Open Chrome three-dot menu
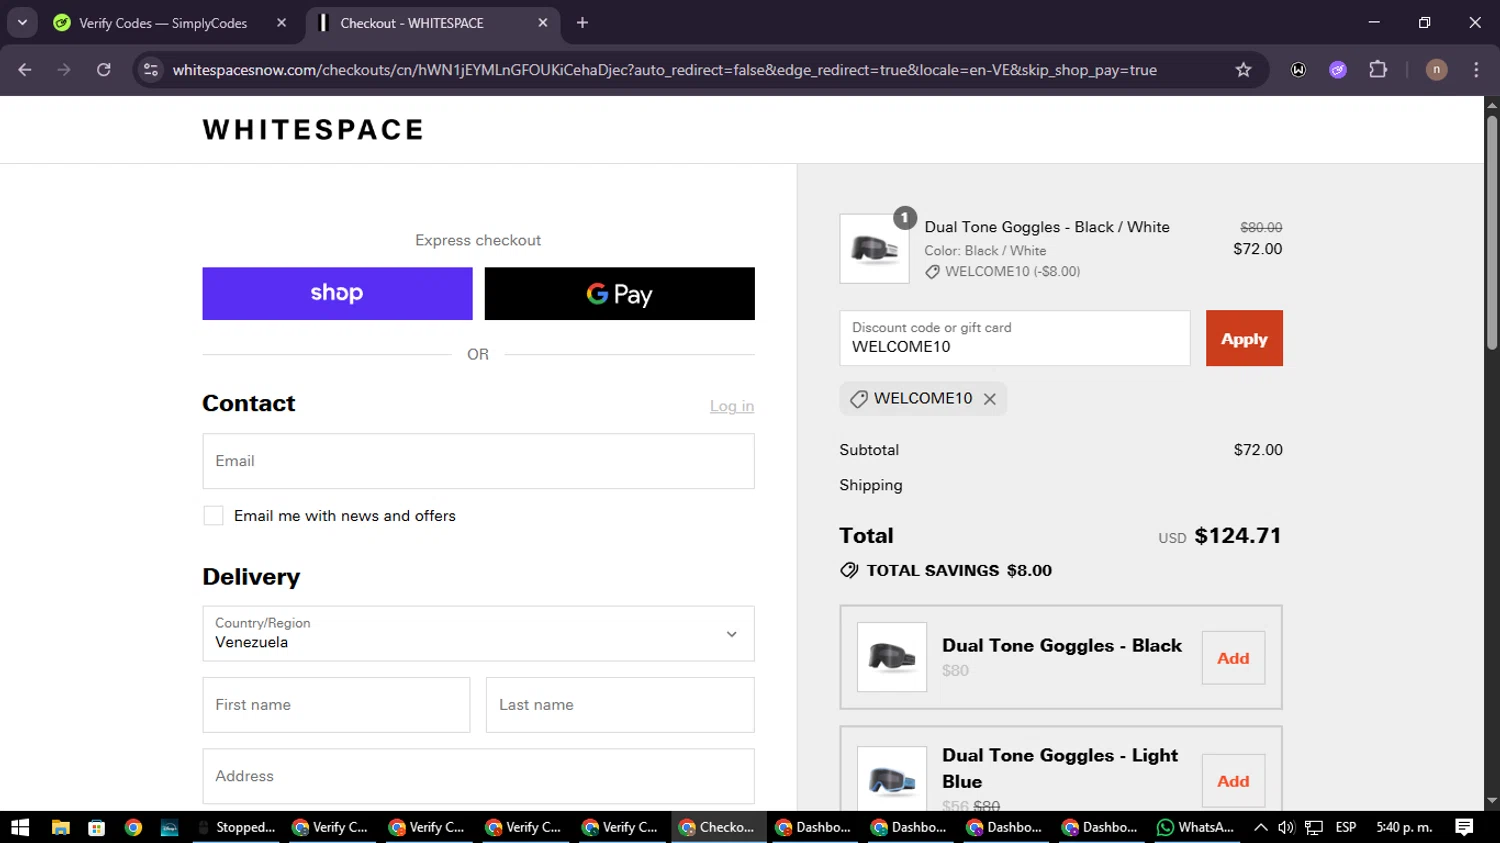Screen dimensions: 1500x843 tap(1476, 70)
